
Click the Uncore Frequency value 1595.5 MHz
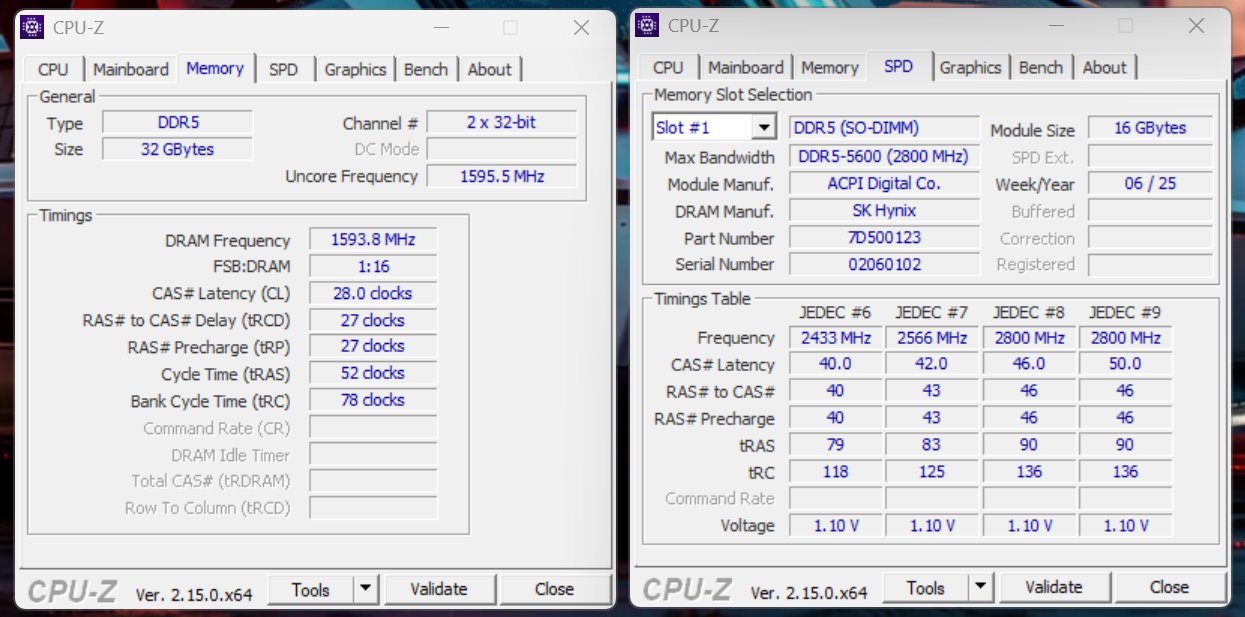501,176
